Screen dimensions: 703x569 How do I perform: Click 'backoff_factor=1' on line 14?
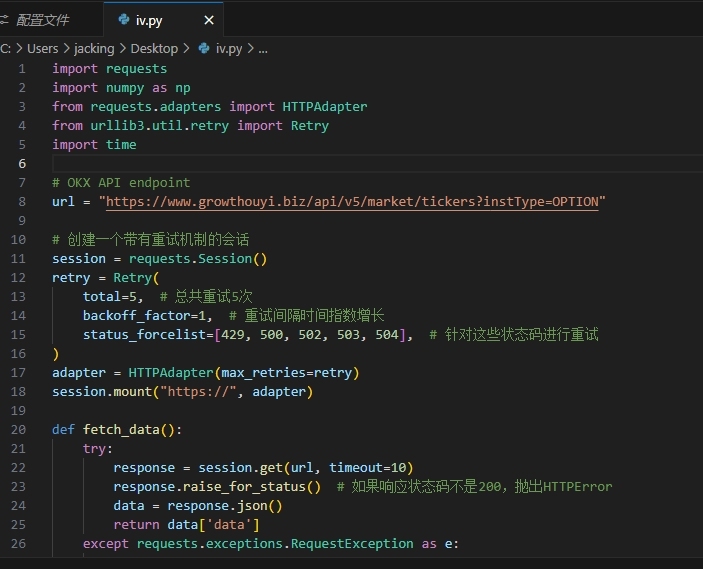144,316
